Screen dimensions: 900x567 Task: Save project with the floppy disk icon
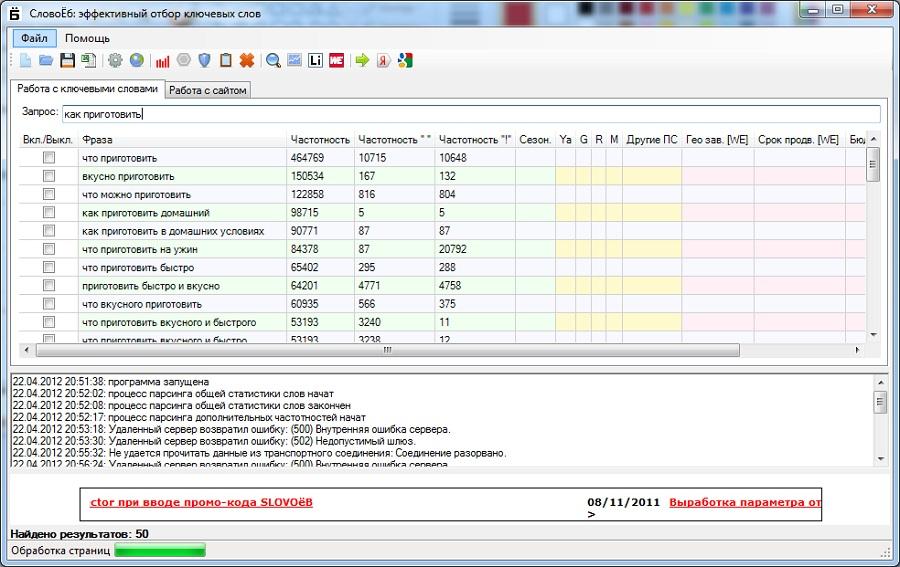pos(68,60)
